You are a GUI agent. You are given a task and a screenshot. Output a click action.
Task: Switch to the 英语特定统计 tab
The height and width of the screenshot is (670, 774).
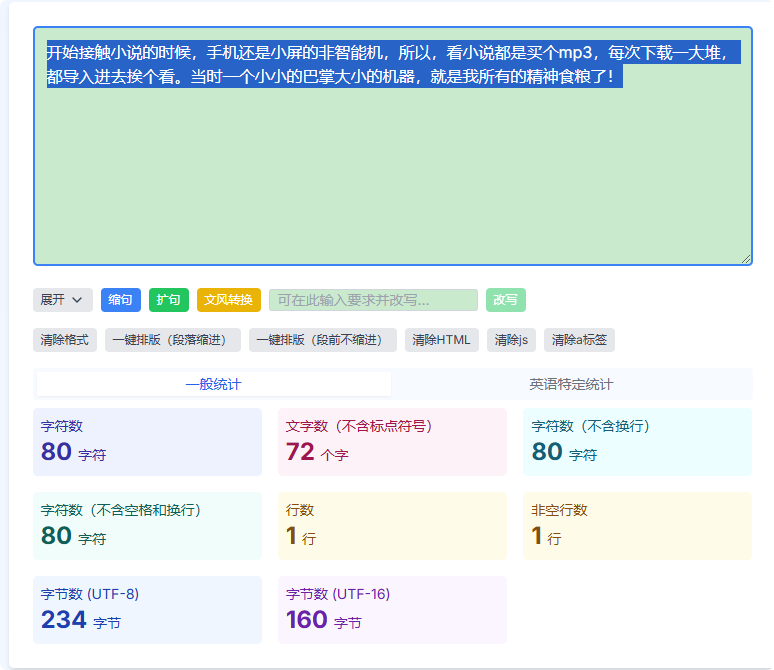(x=571, y=384)
